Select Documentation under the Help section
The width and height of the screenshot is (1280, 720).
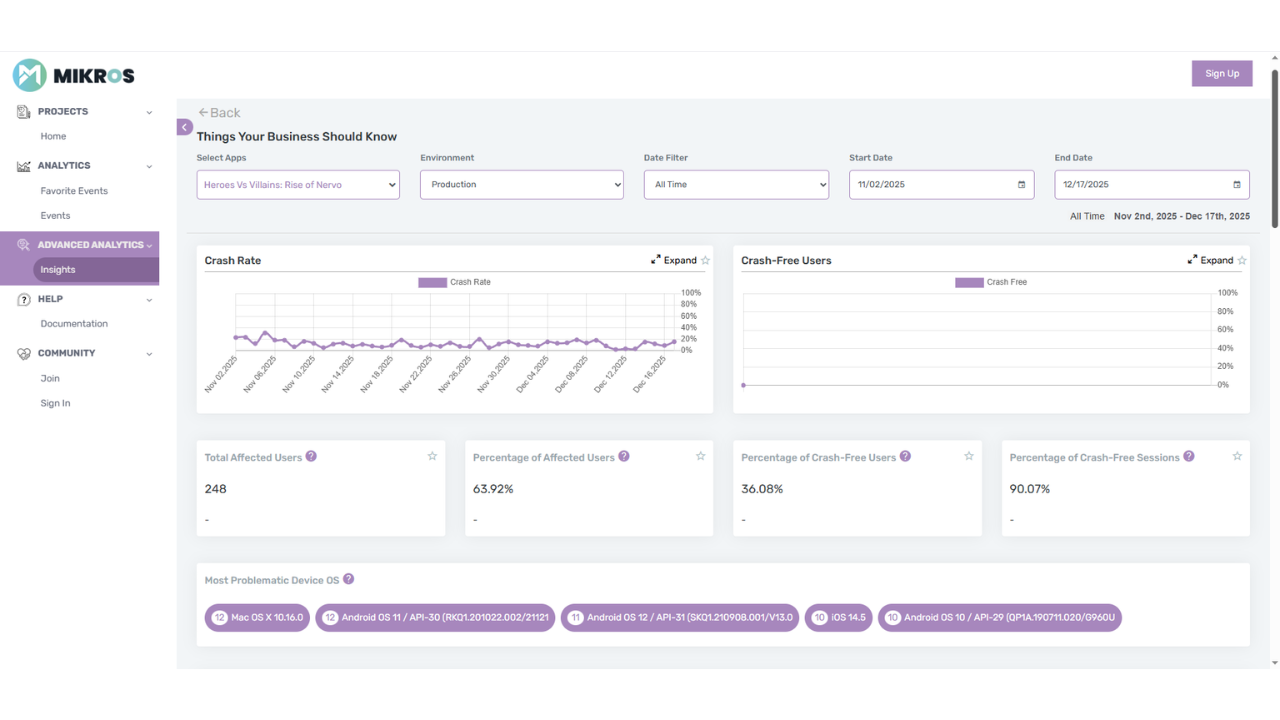(x=74, y=324)
